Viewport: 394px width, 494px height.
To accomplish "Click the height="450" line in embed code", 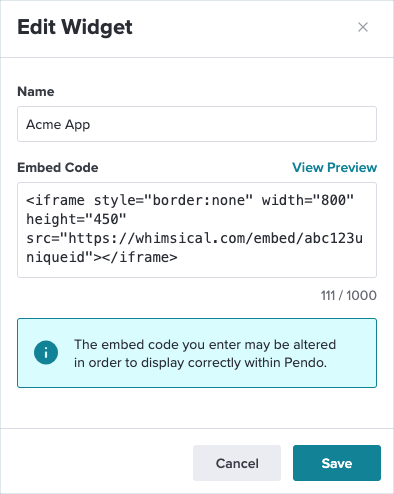I will point(76,219).
